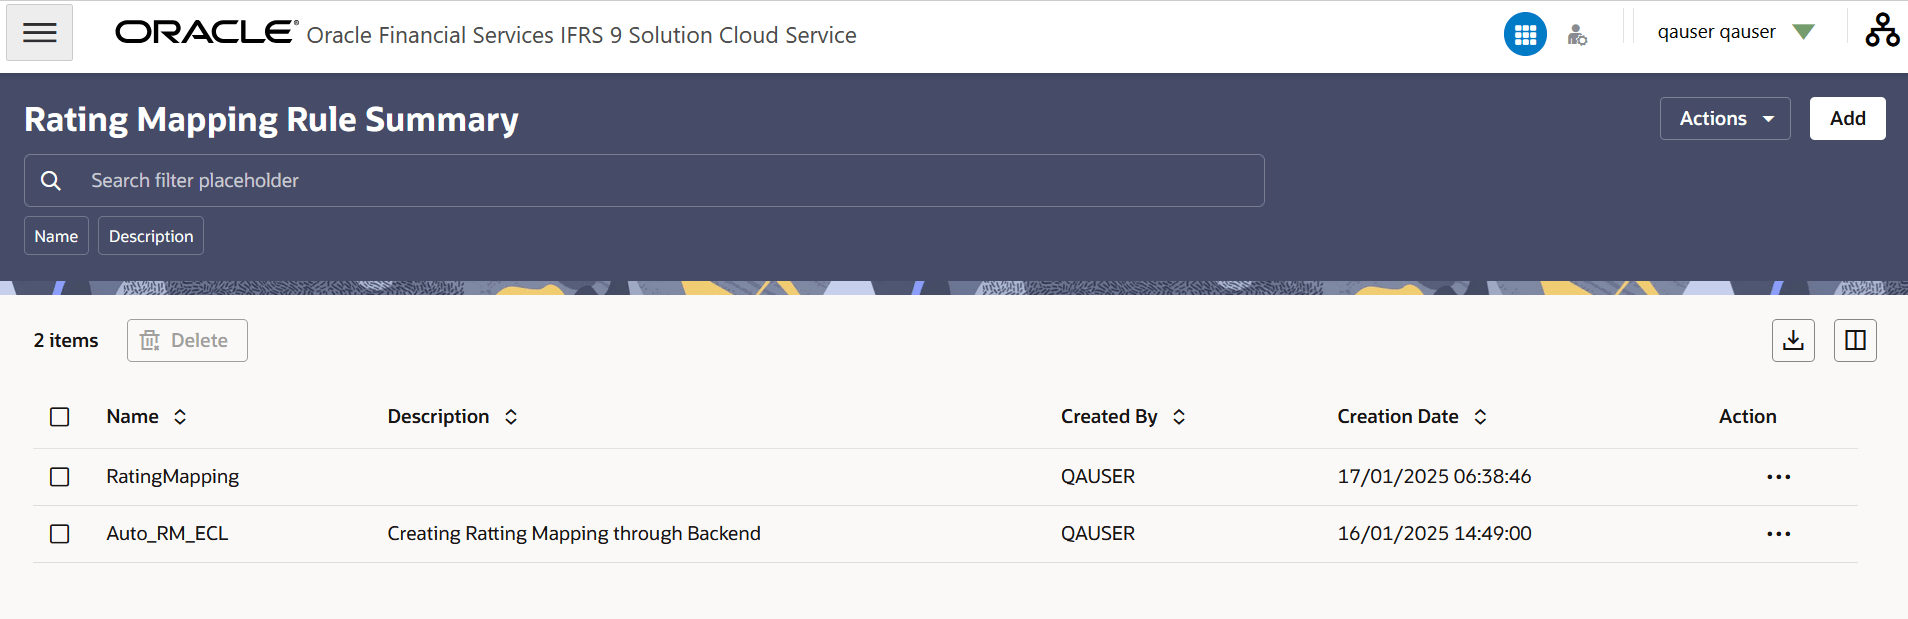Click the Add button

[x=1847, y=119]
